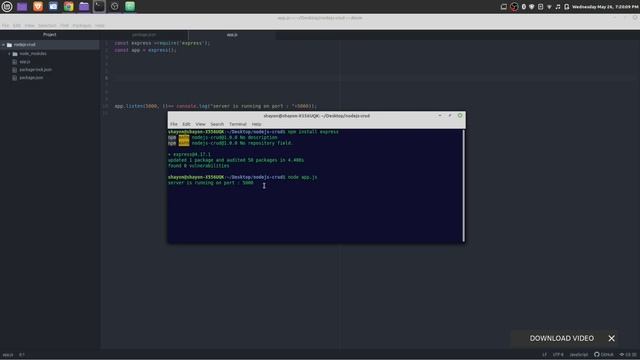
Task: Click the const app = express() line
Action: coord(145,50)
